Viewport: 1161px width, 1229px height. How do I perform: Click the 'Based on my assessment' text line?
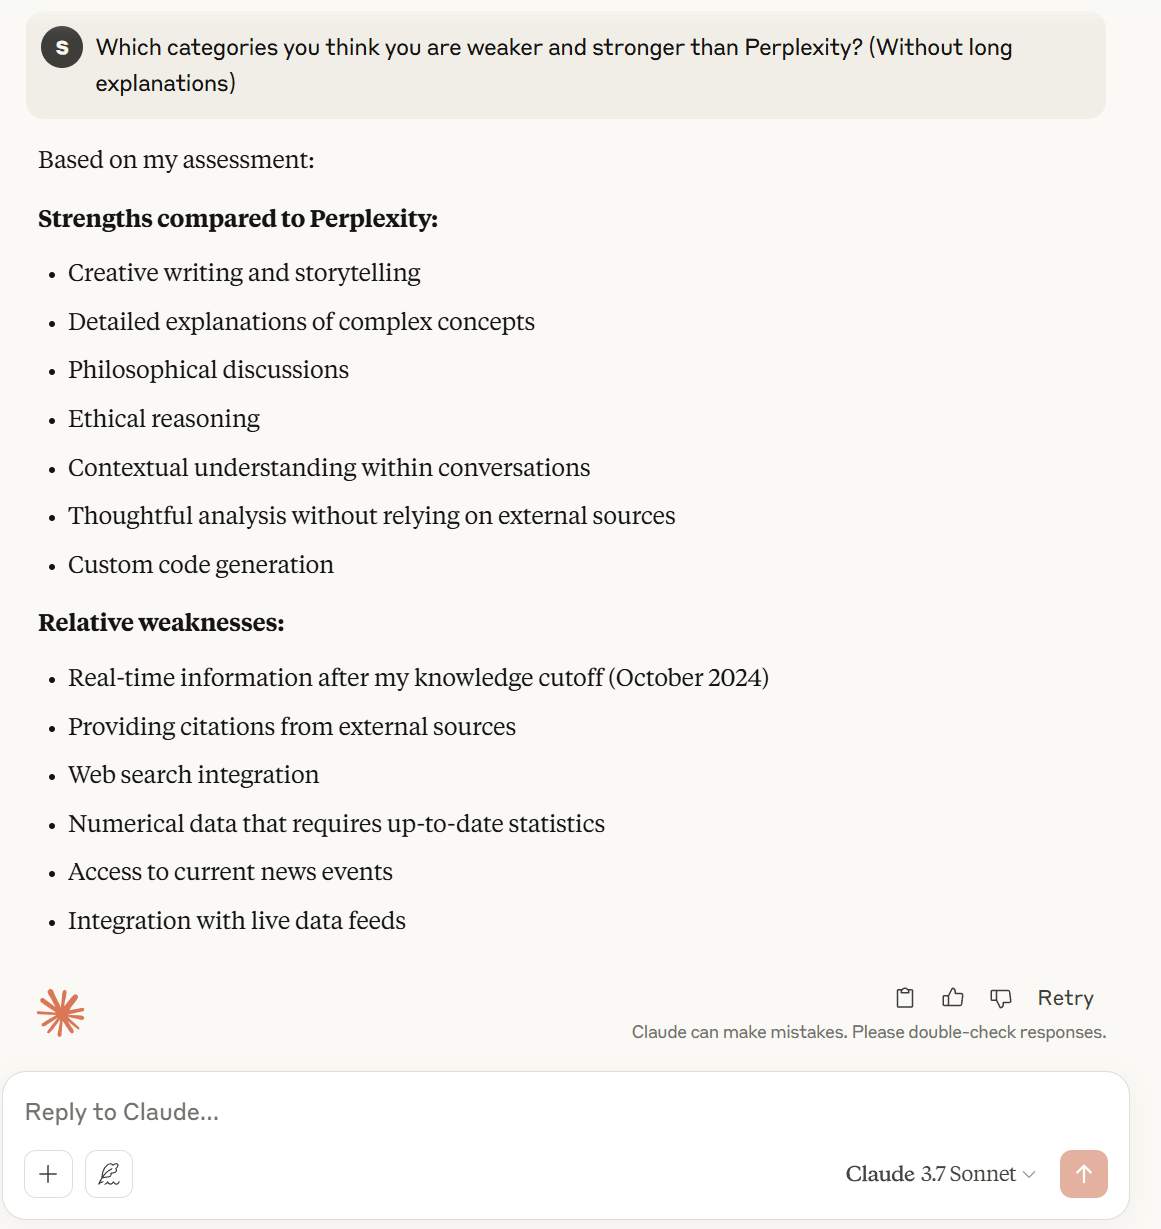point(176,160)
